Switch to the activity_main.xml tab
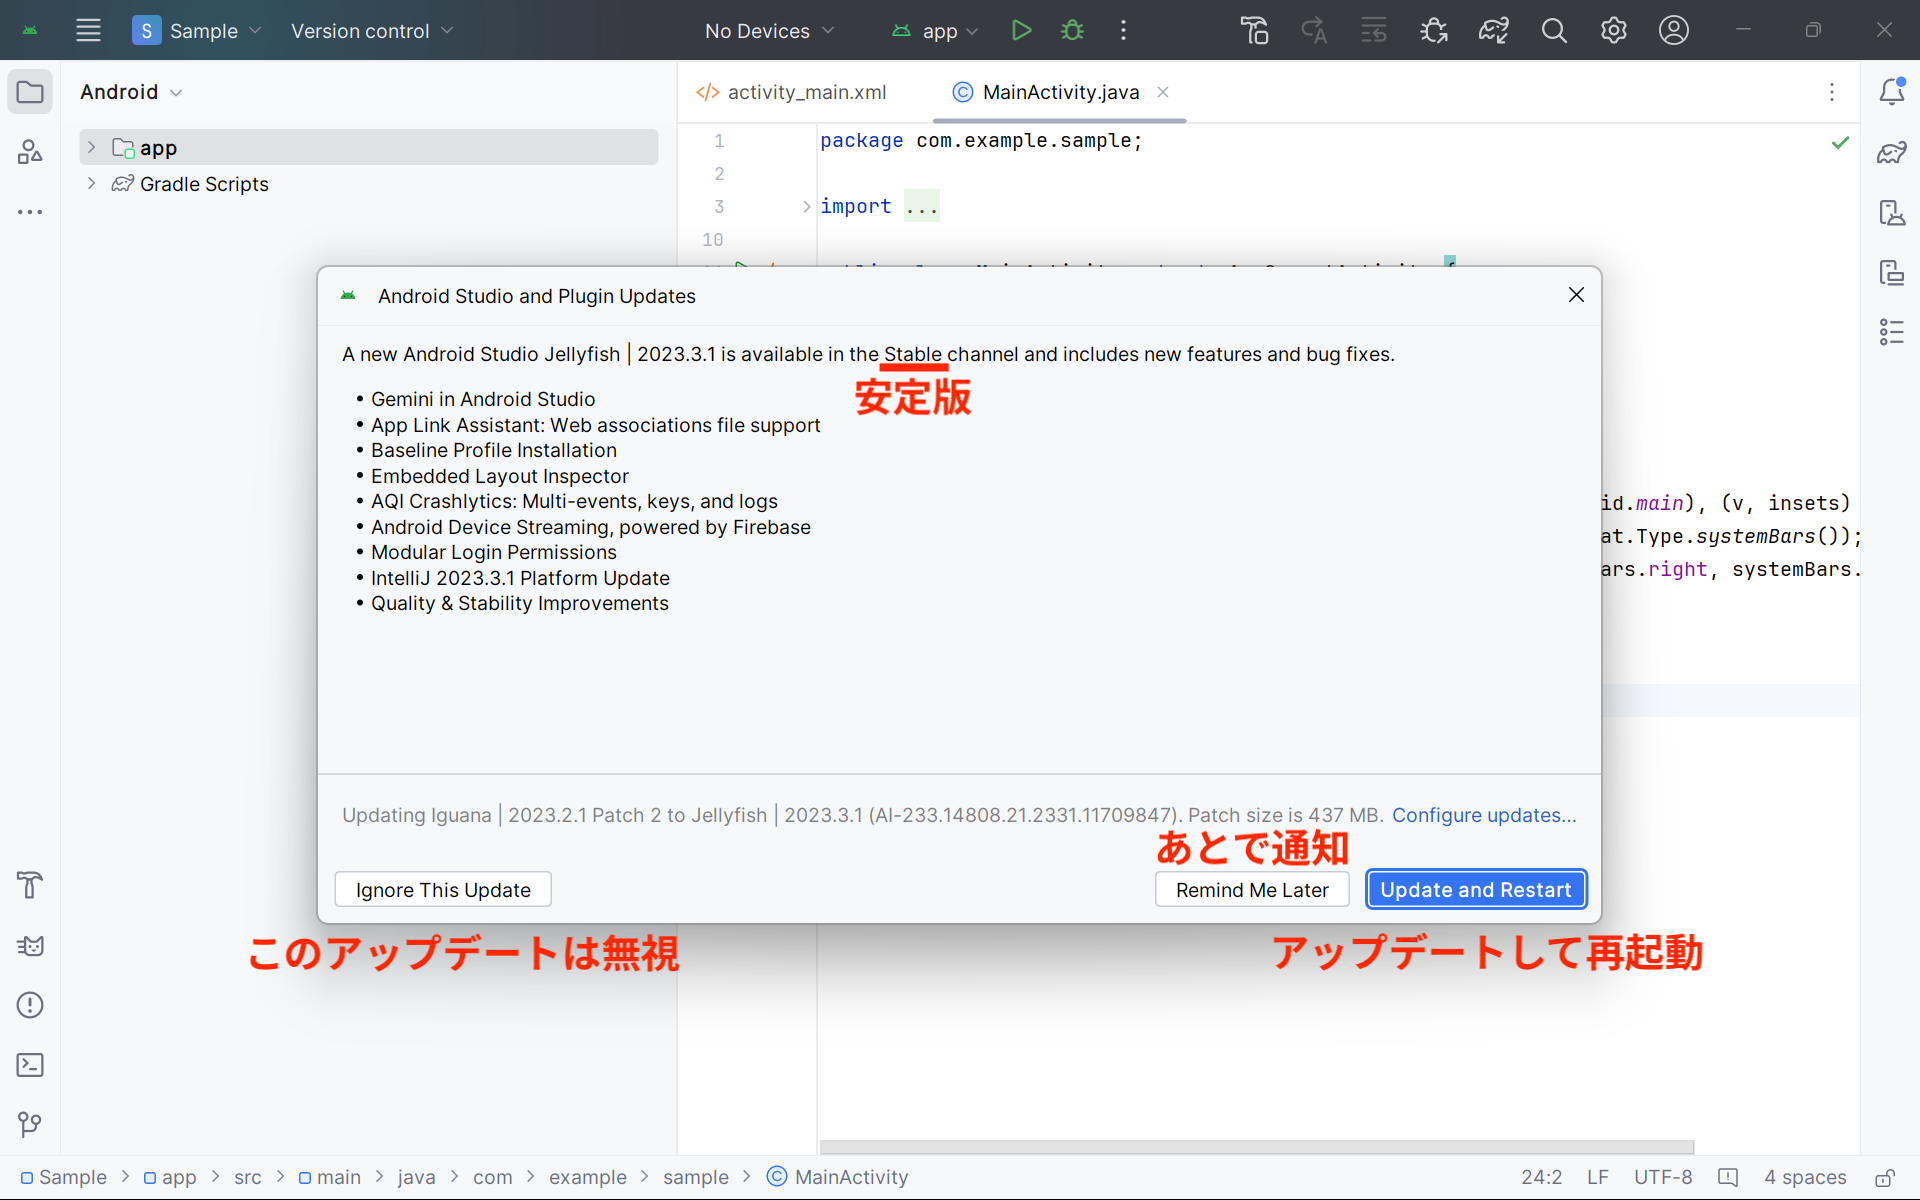The width and height of the screenshot is (1920, 1200). [x=791, y=92]
